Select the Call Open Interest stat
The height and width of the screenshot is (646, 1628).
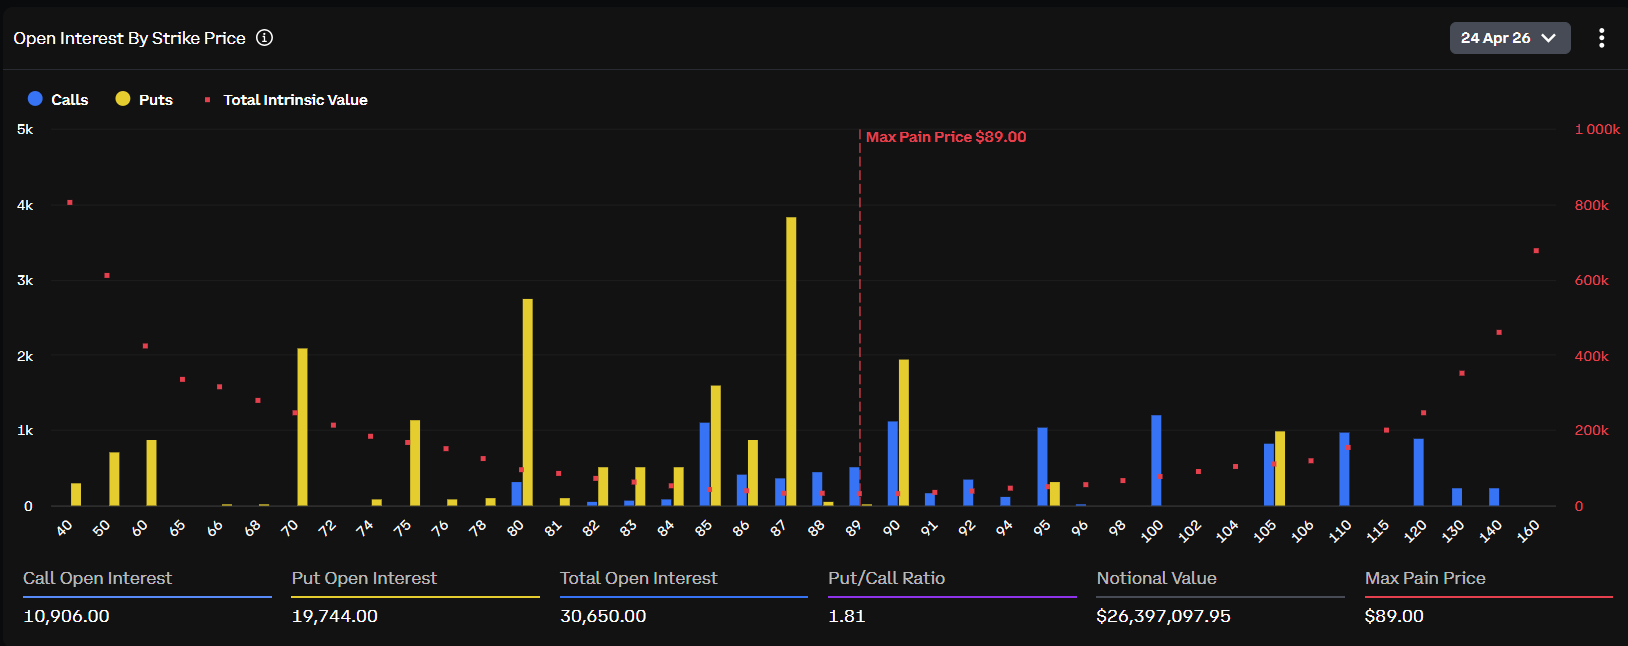tap(97, 578)
